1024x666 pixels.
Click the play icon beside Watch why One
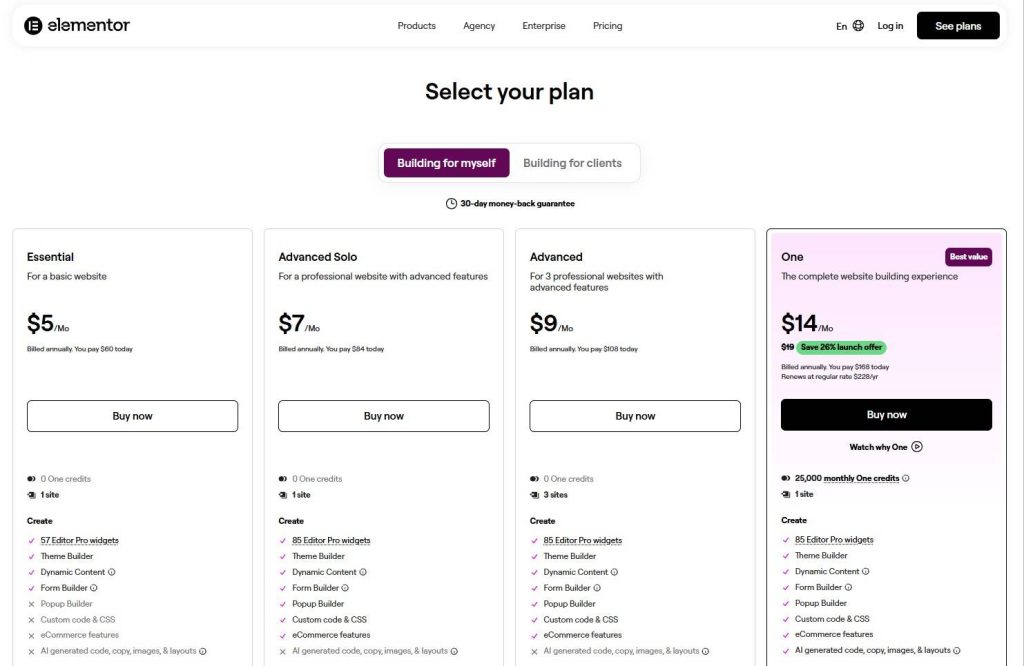click(x=915, y=446)
